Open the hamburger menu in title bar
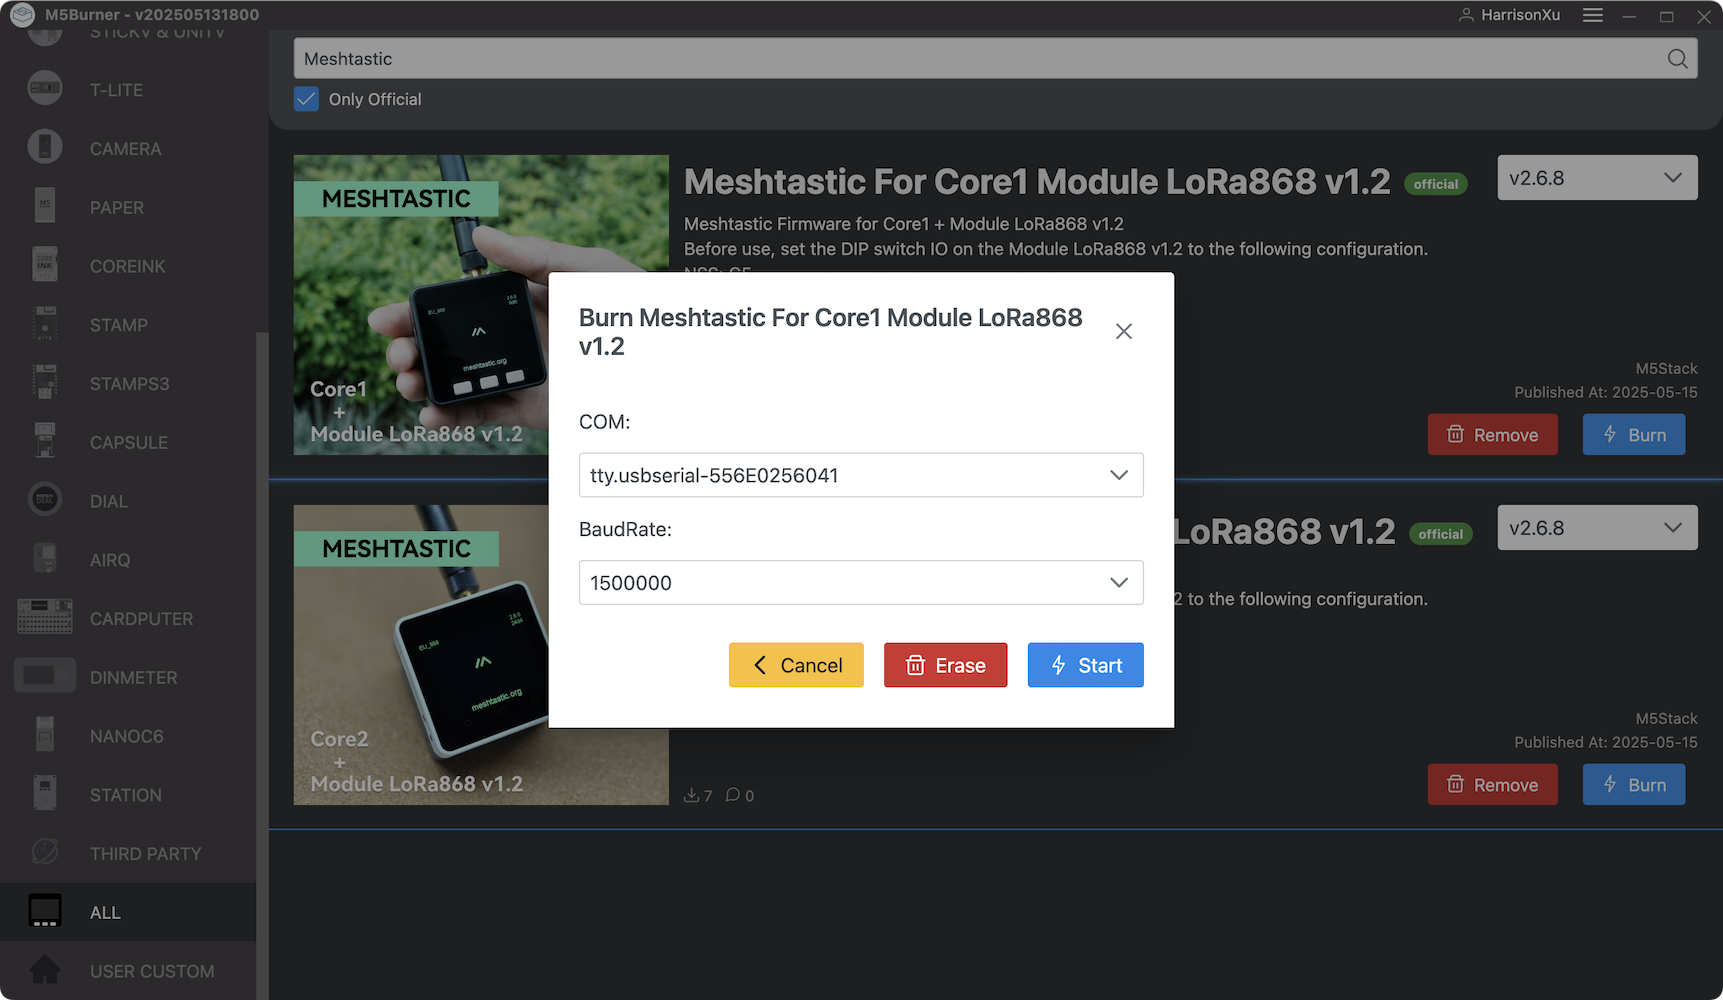1723x1000 pixels. (1593, 15)
